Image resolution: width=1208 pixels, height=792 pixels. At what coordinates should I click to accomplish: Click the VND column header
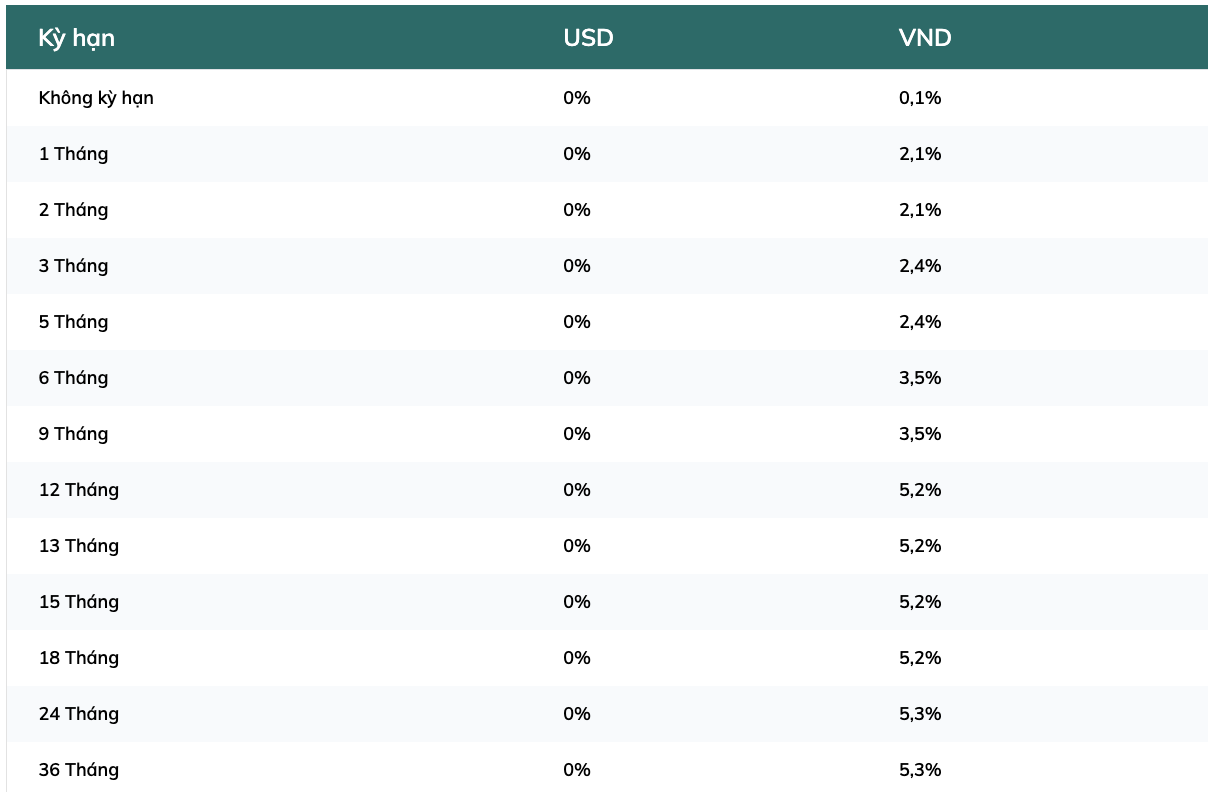tap(925, 38)
